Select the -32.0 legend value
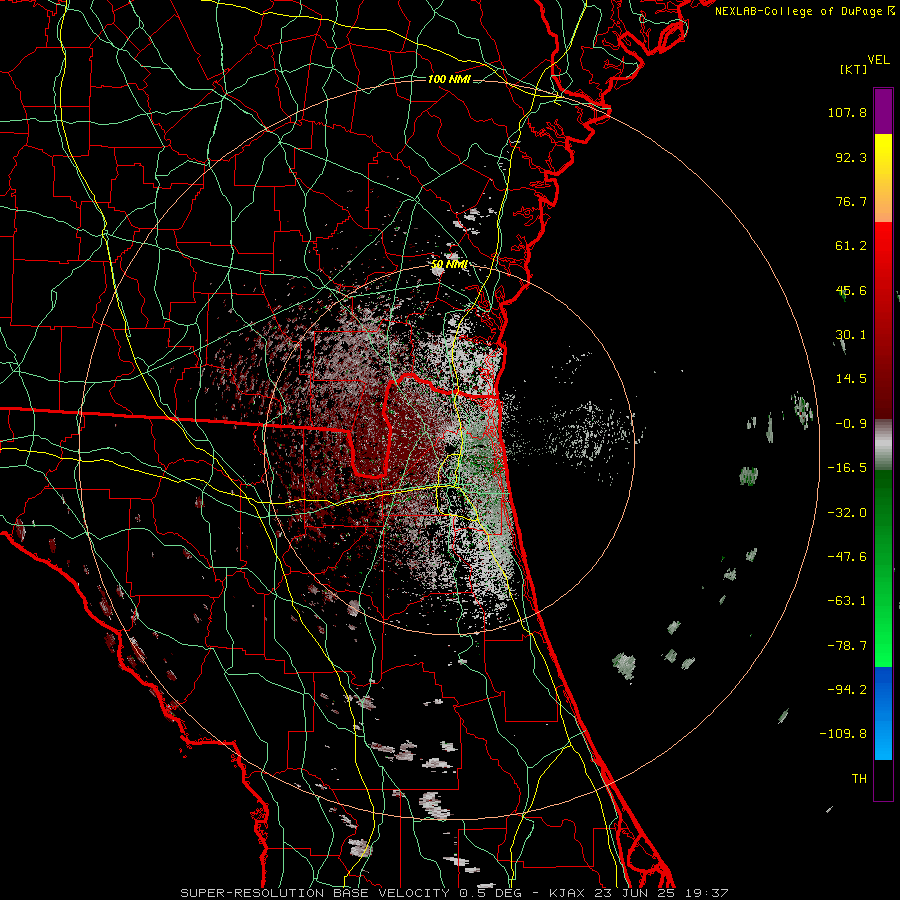Image resolution: width=900 pixels, height=900 pixels. click(x=847, y=513)
